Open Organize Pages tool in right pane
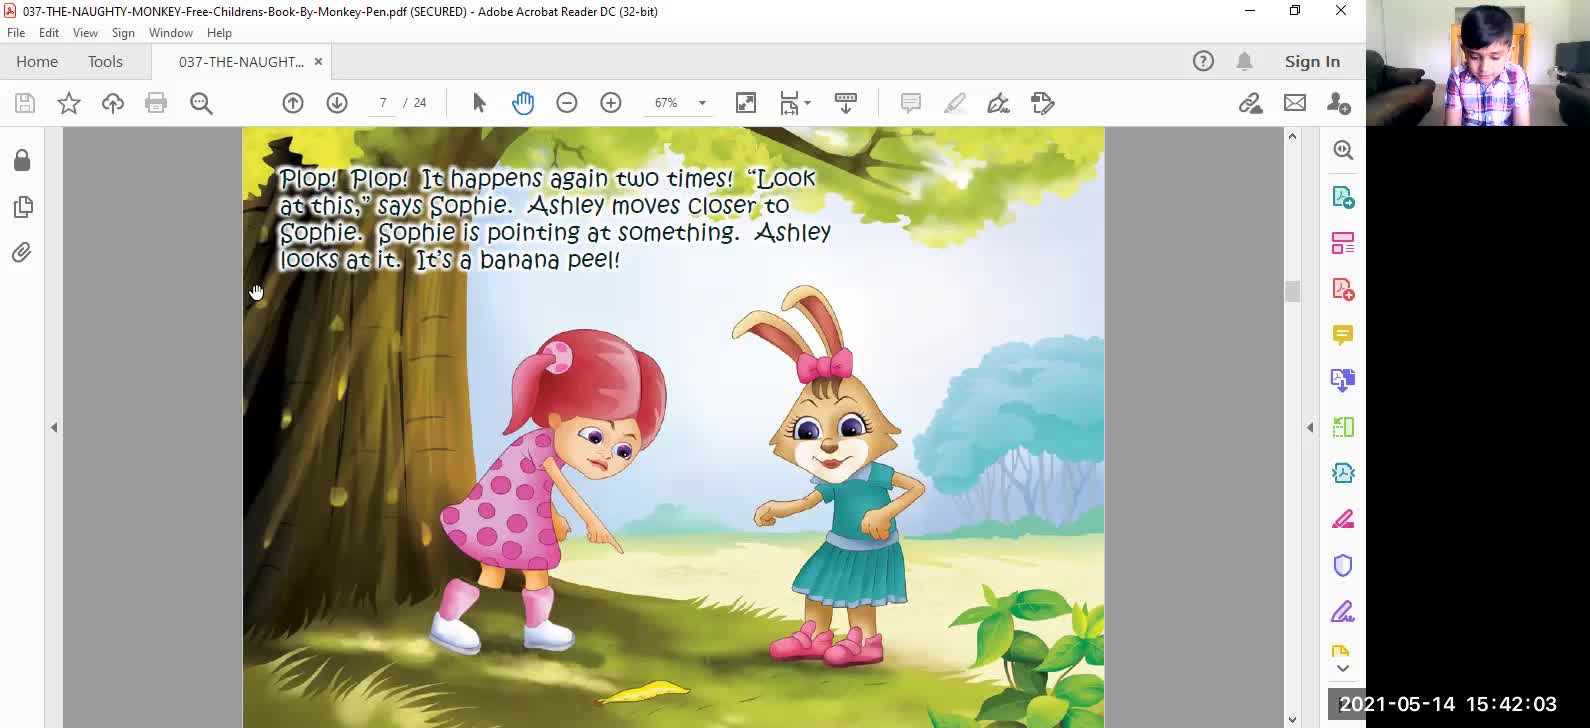Screen dimensions: 1590x728 pyautogui.click(x=1343, y=243)
